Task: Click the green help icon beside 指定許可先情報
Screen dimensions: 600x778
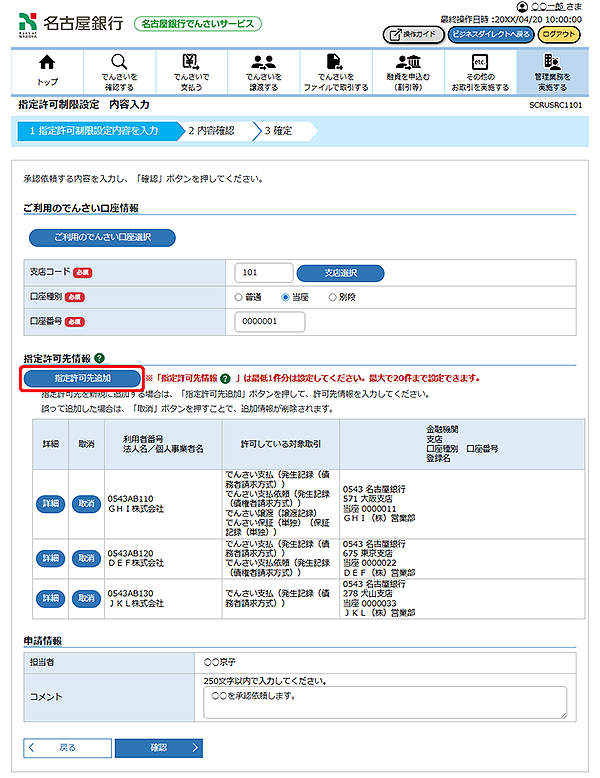Action: tap(100, 358)
